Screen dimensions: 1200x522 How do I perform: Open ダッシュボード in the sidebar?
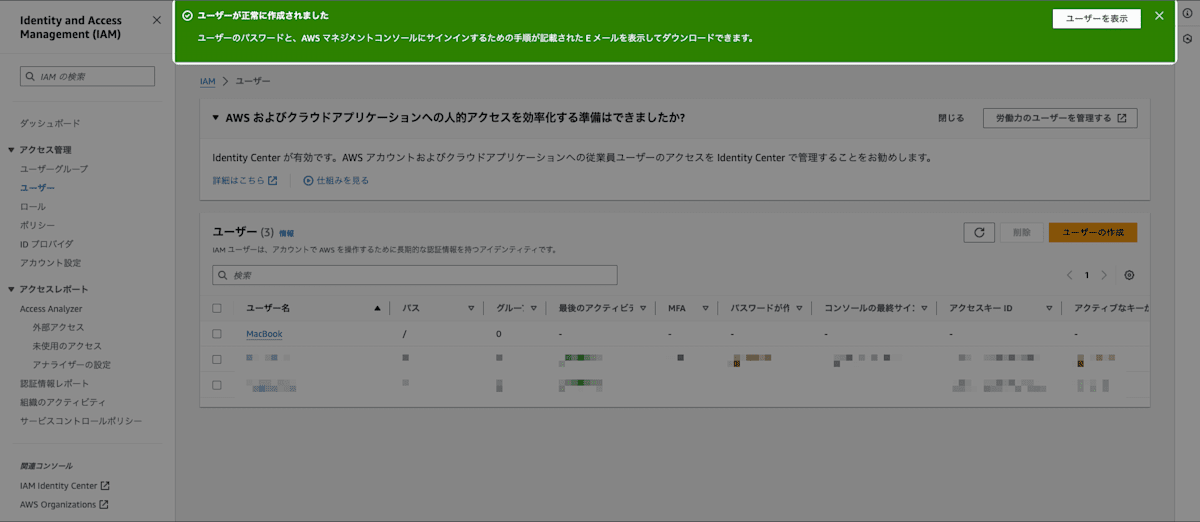pyautogui.click(x=50, y=123)
